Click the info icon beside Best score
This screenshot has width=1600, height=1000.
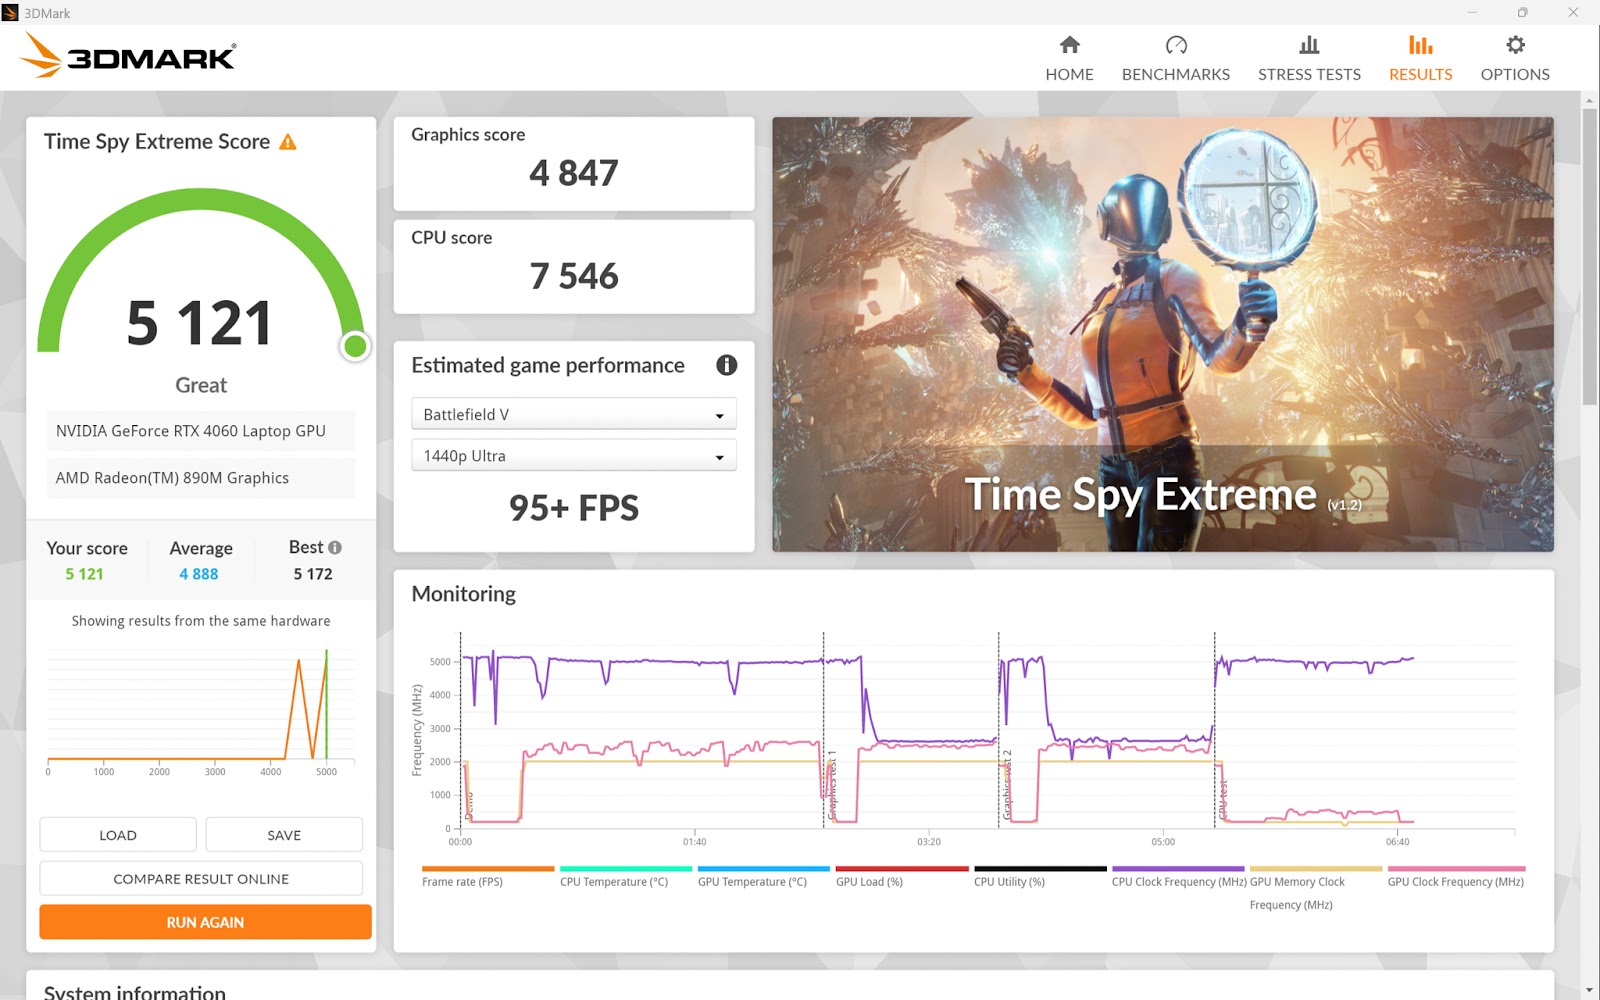(x=335, y=547)
